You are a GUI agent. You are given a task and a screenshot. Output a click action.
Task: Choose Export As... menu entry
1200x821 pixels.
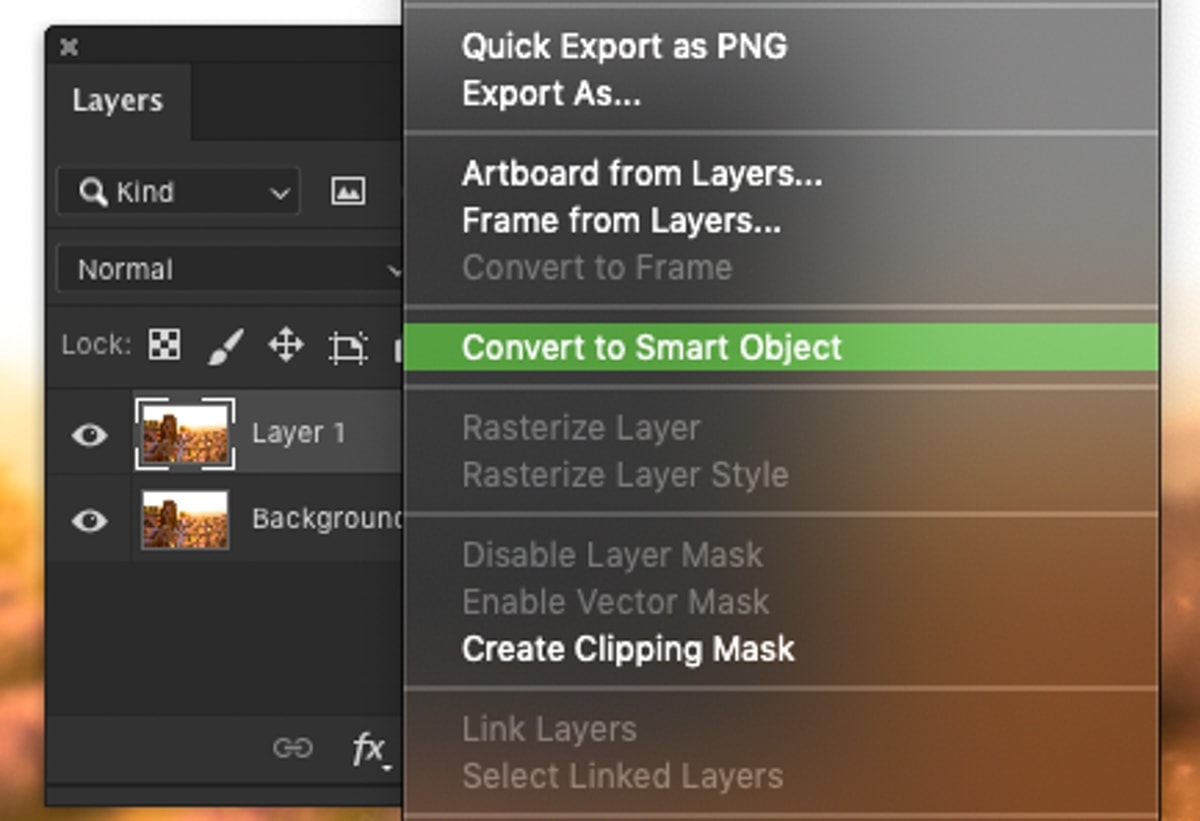[x=552, y=94]
